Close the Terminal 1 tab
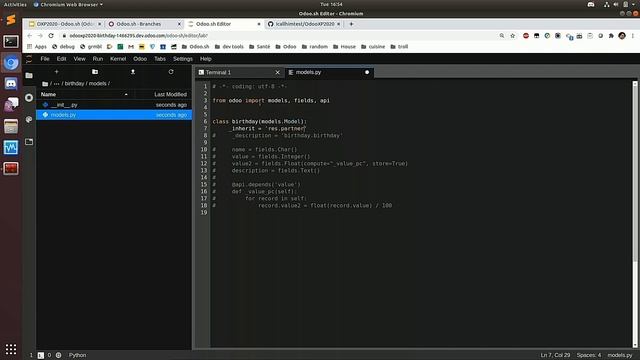The image size is (640, 360). click(x=278, y=72)
